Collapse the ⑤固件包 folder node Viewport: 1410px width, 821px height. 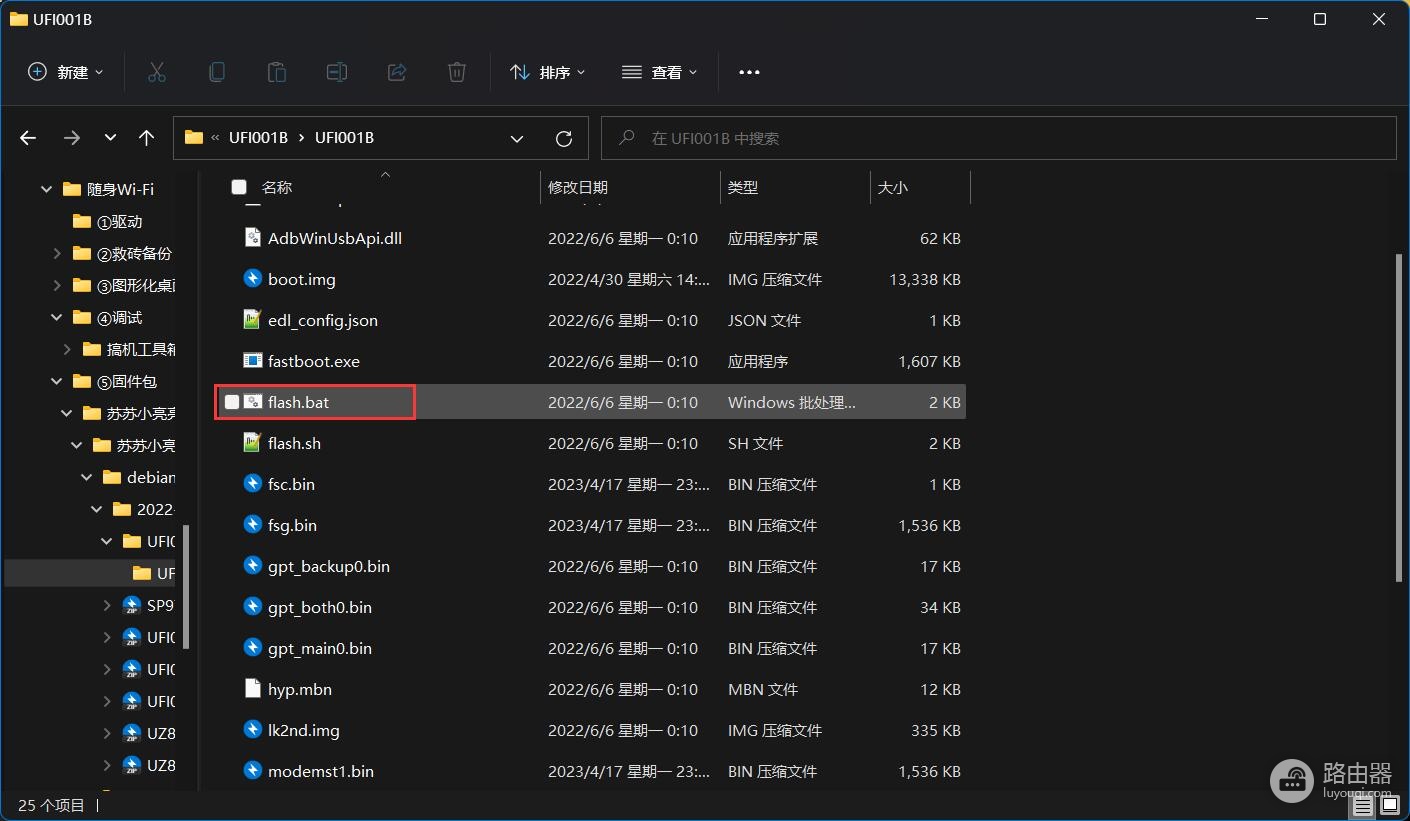tap(57, 381)
